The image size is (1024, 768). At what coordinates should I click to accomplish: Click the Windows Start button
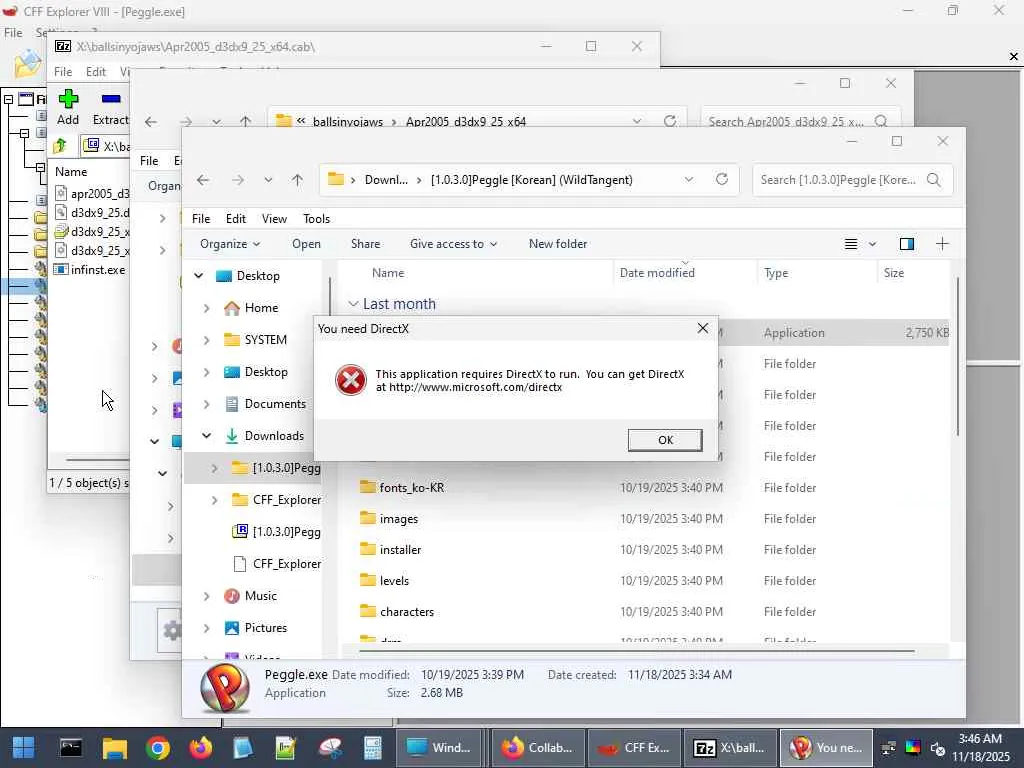point(24,747)
